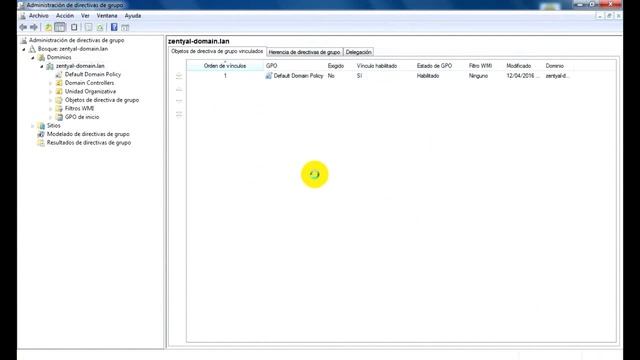Switch to the Delegación tab
This screenshot has width=640, height=360.
[358, 52]
